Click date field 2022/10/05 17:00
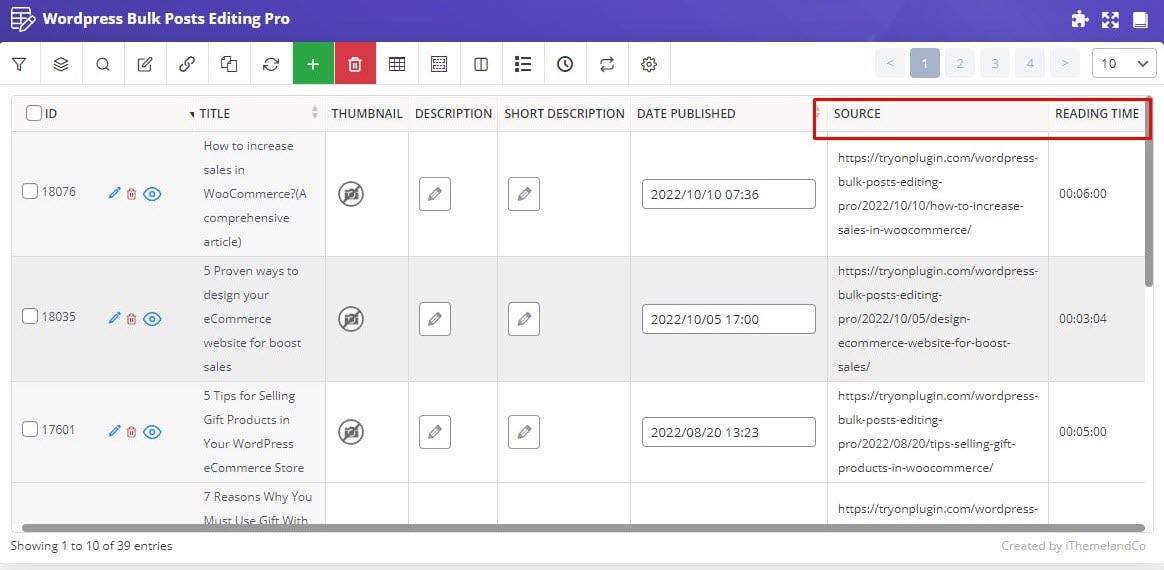 pyautogui.click(x=729, y=319)
